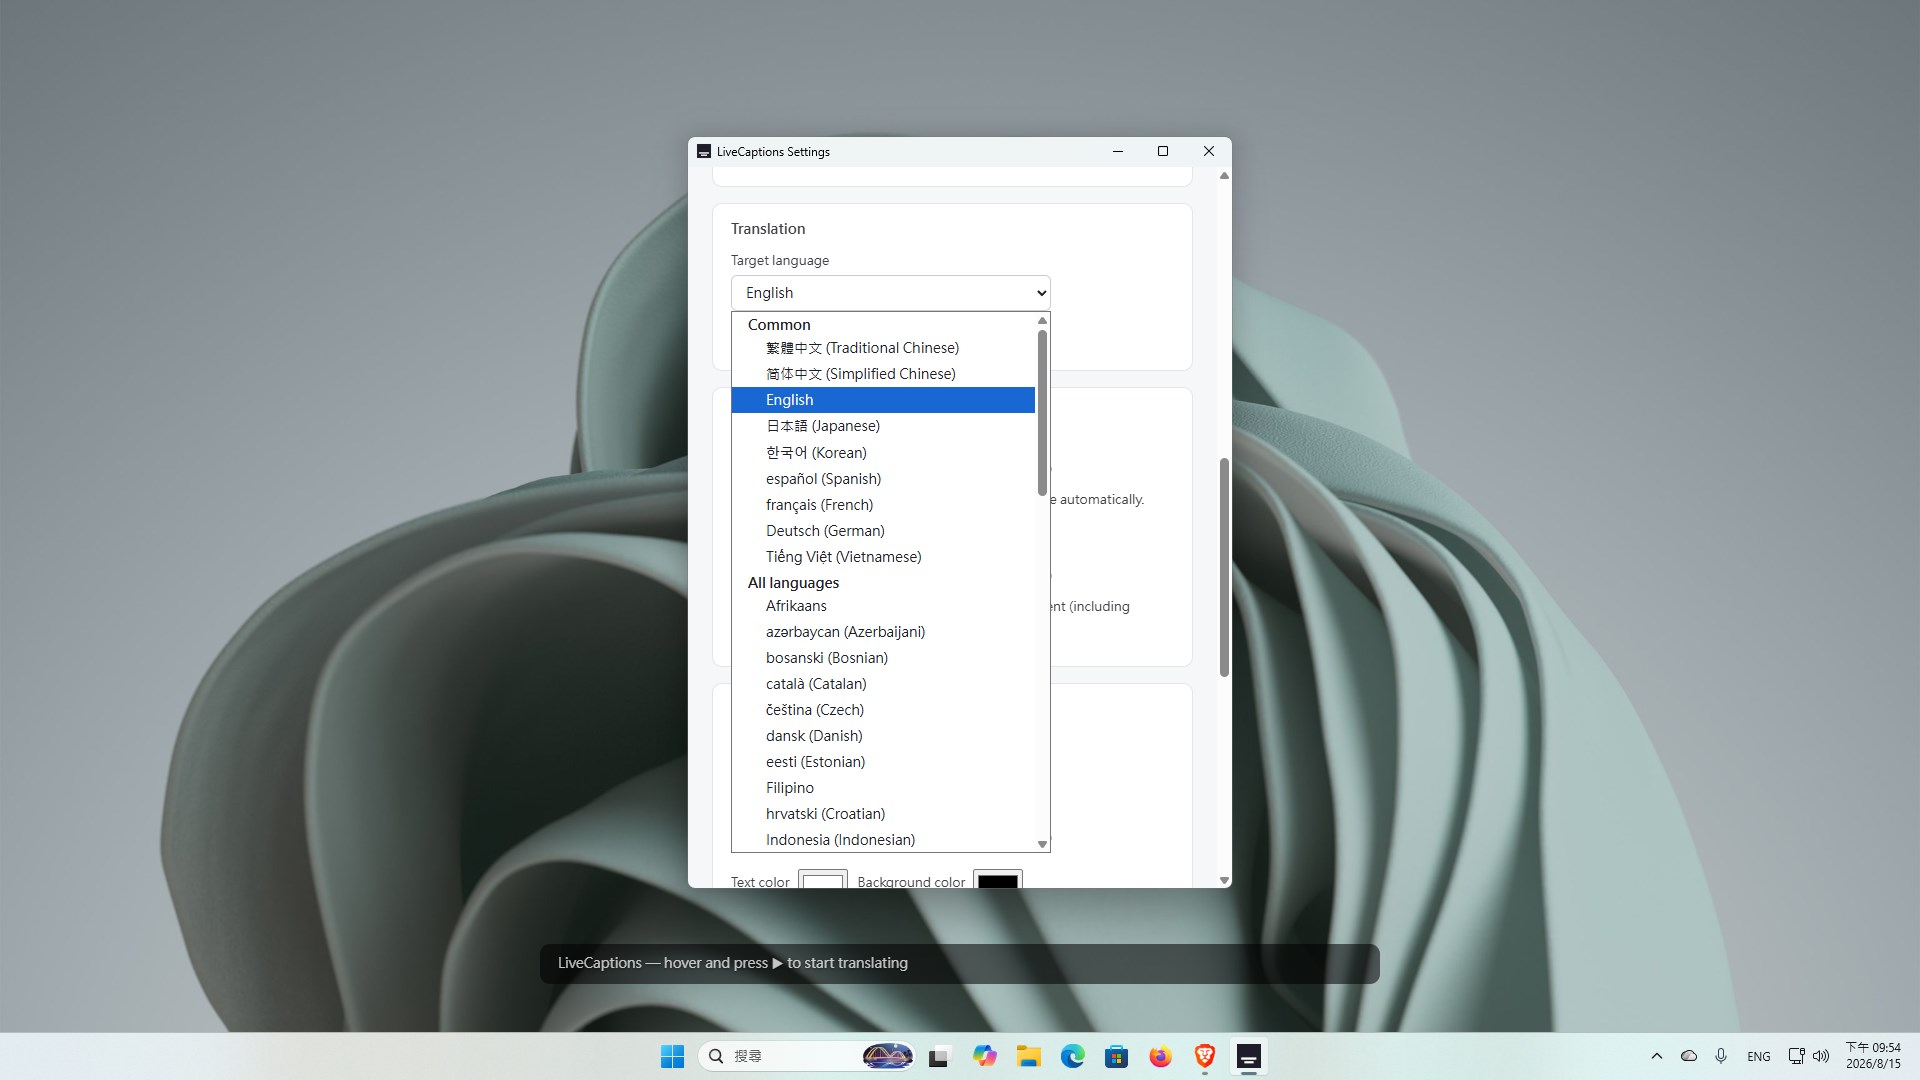Open Task View from the taskbar
The image size is (1920, 1080).
point(939,1056)
